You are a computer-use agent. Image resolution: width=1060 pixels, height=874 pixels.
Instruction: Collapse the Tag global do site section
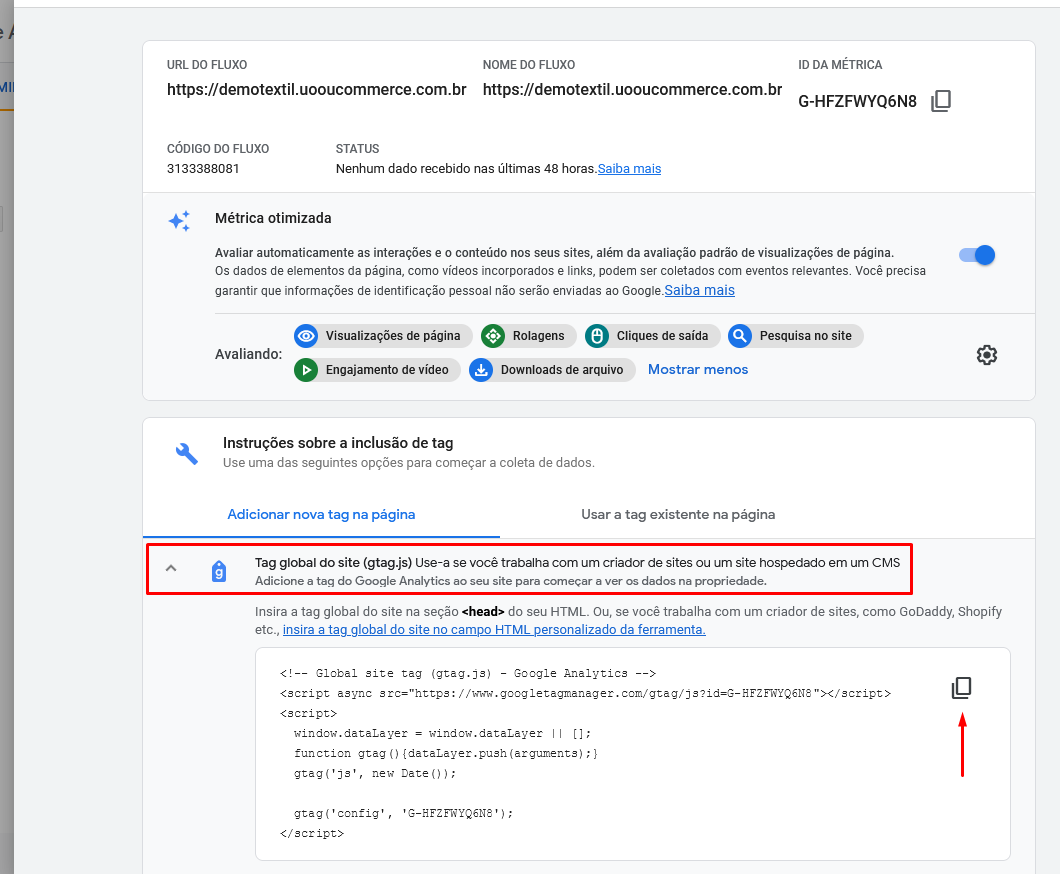[x=171, y=568]
